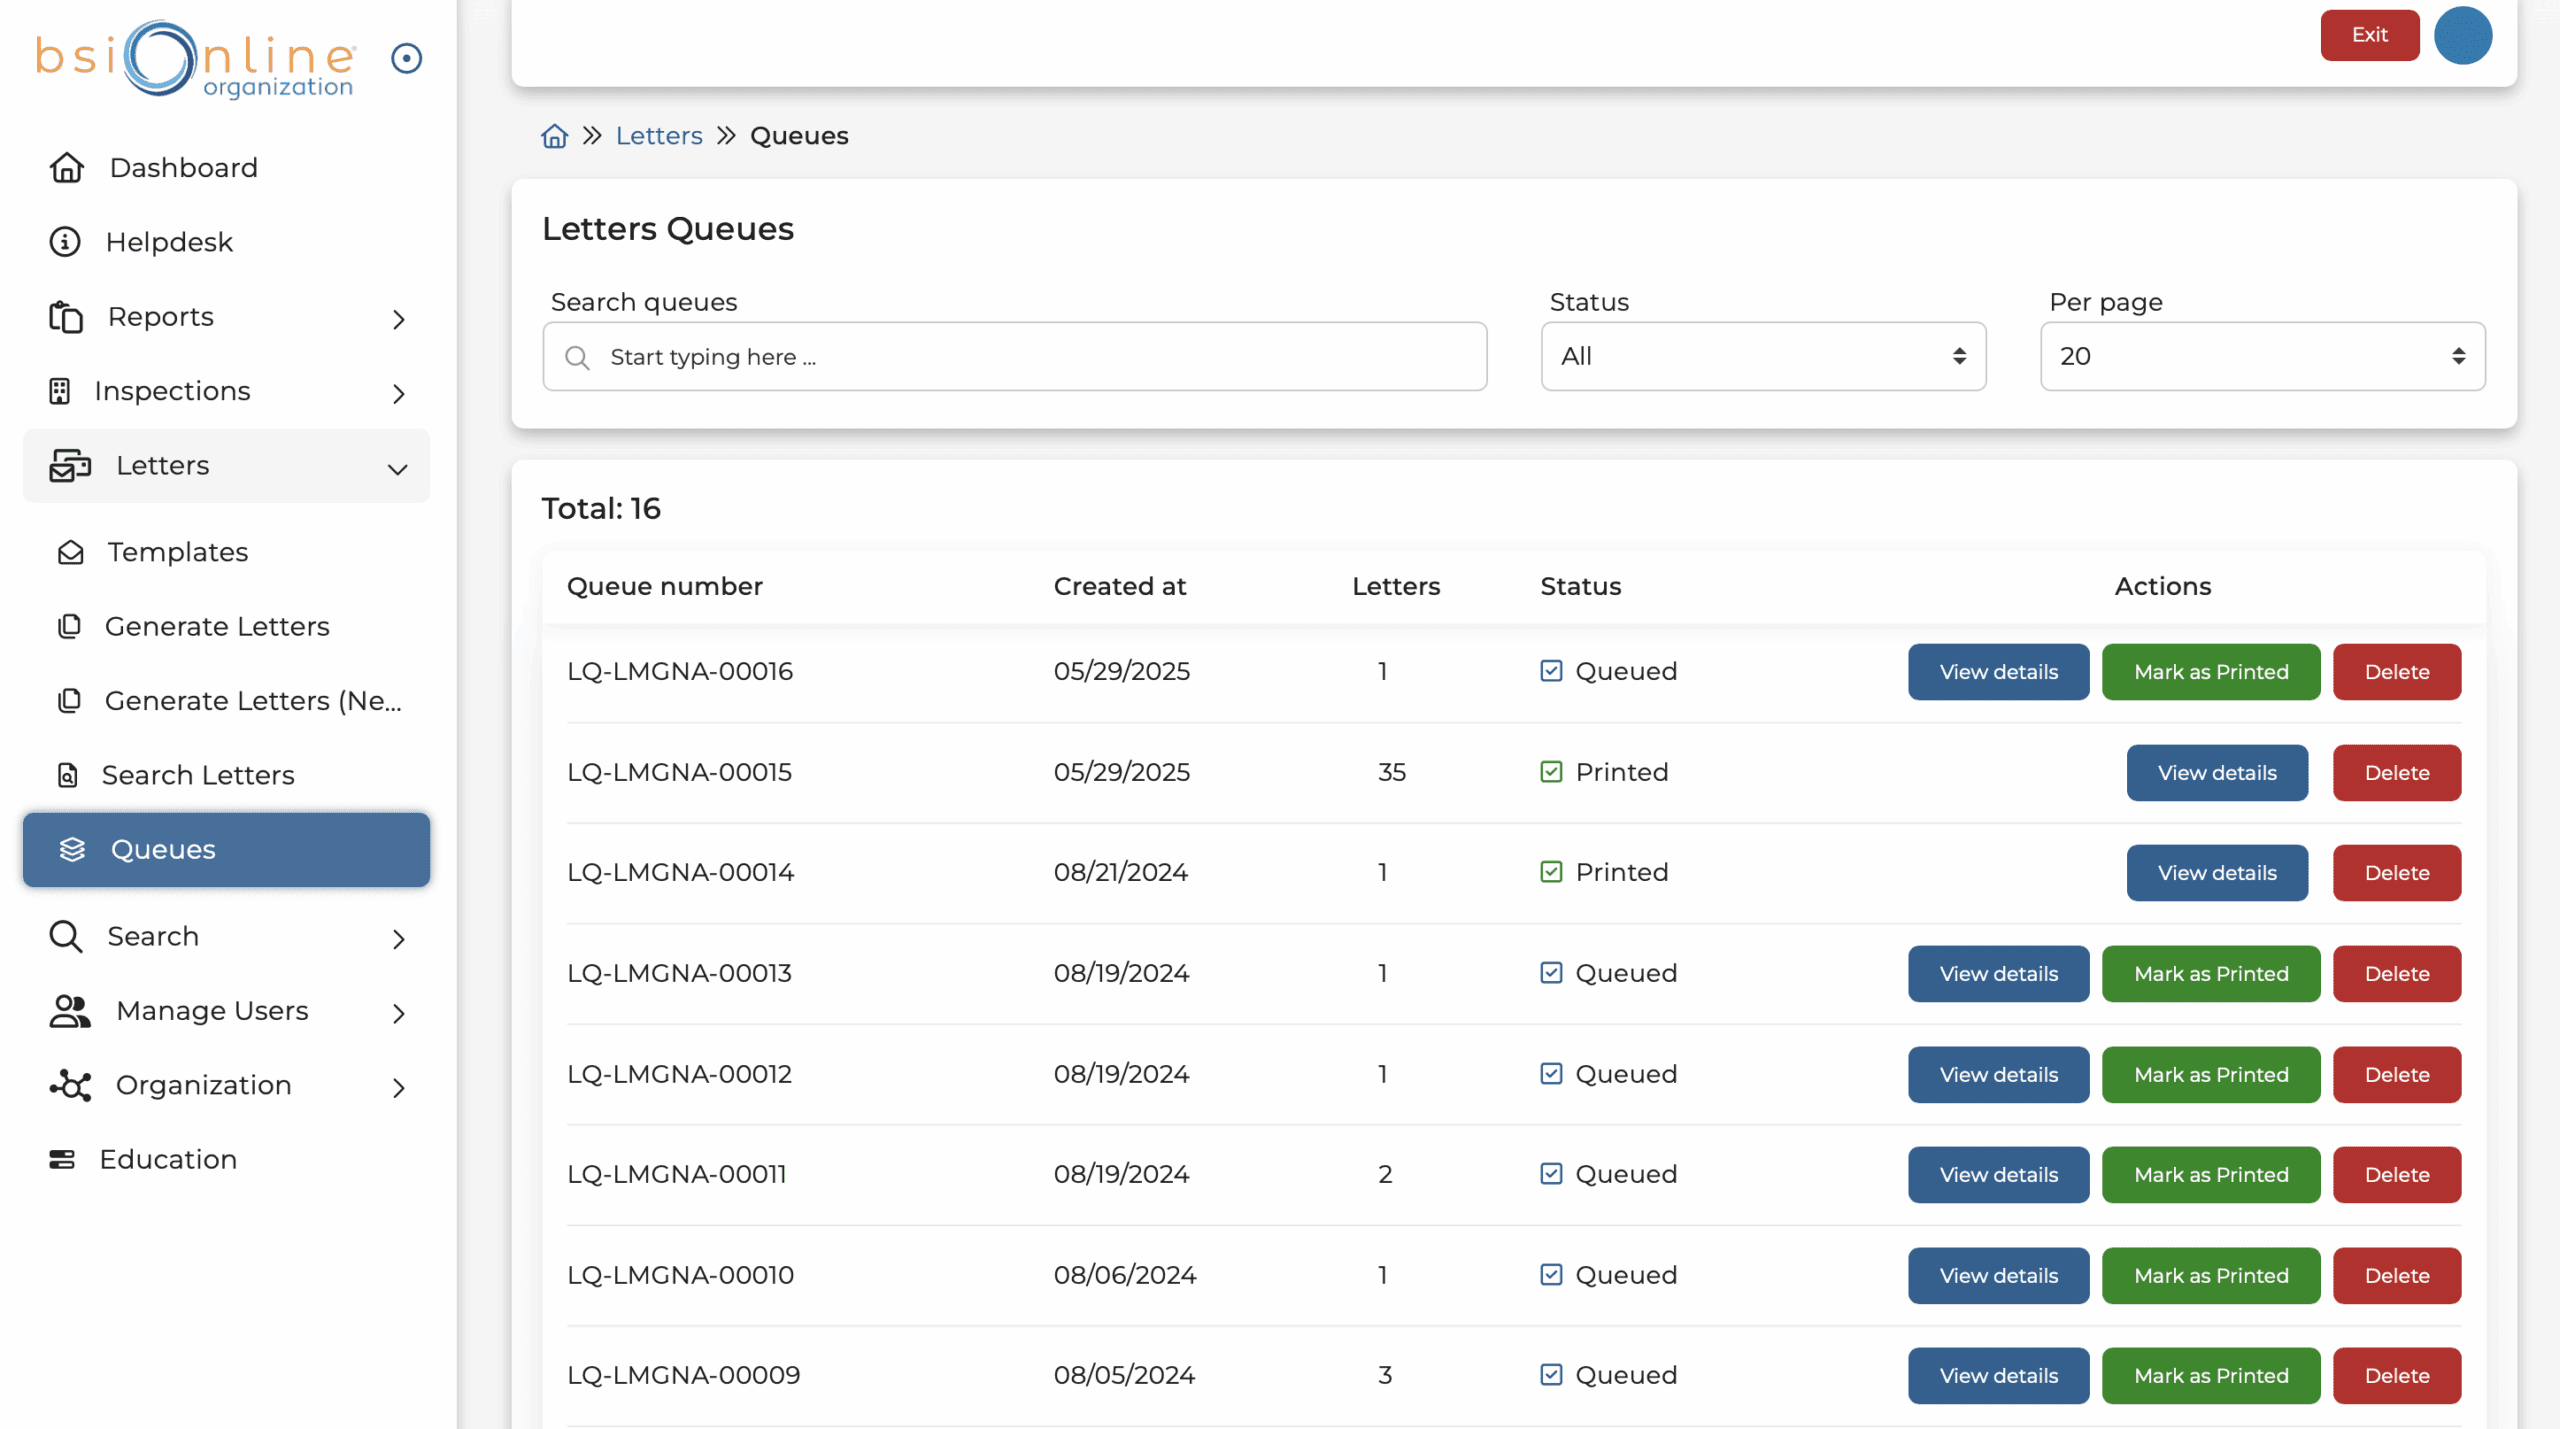Expand the Search submenu chevron
This screenshot has height=1429, width=2560.
coord(399,938)
